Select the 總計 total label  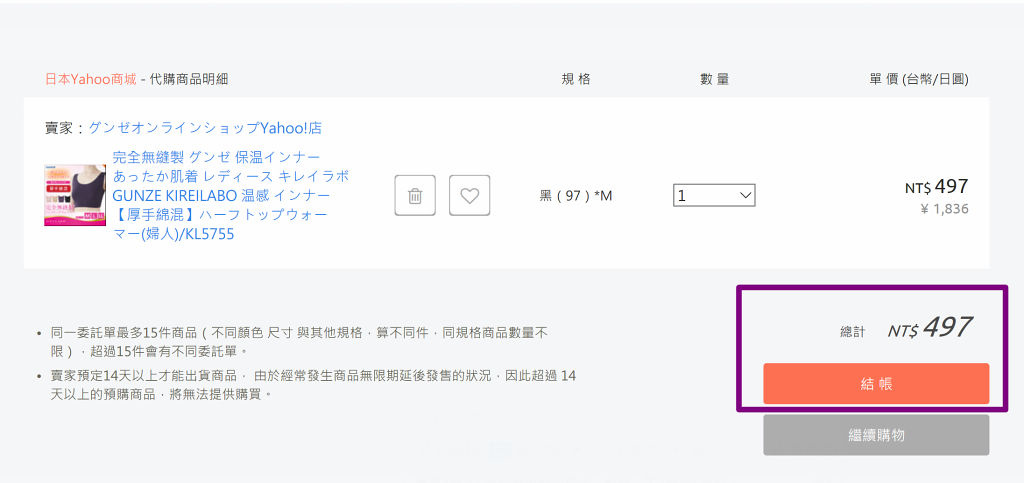click(x=852, y=332)
